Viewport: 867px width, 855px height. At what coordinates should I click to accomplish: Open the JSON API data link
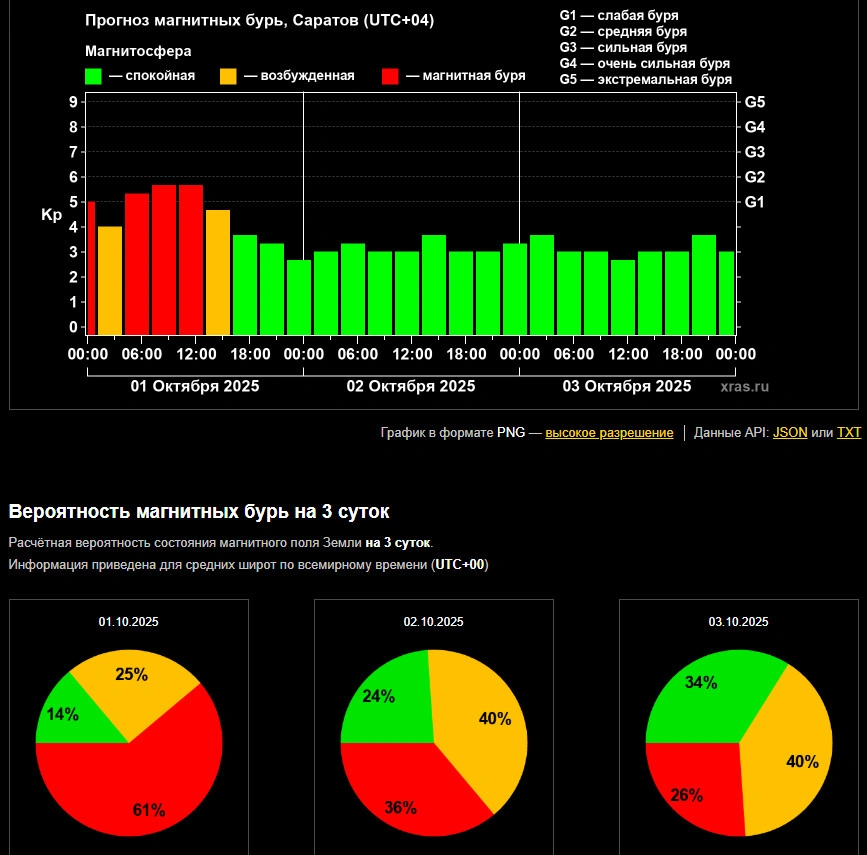click(x=790, y=433)
